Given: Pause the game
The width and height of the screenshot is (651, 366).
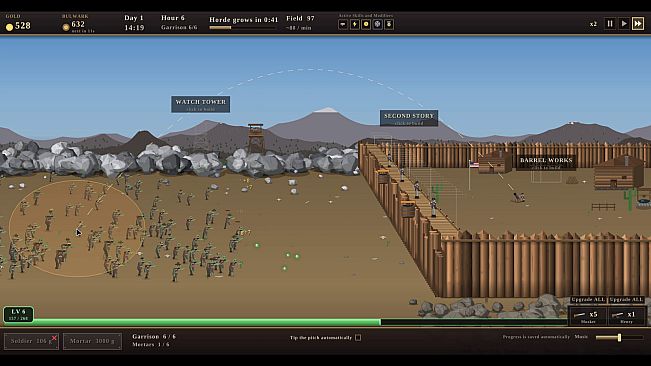Looking at the screenshot, I should point(610,24).
